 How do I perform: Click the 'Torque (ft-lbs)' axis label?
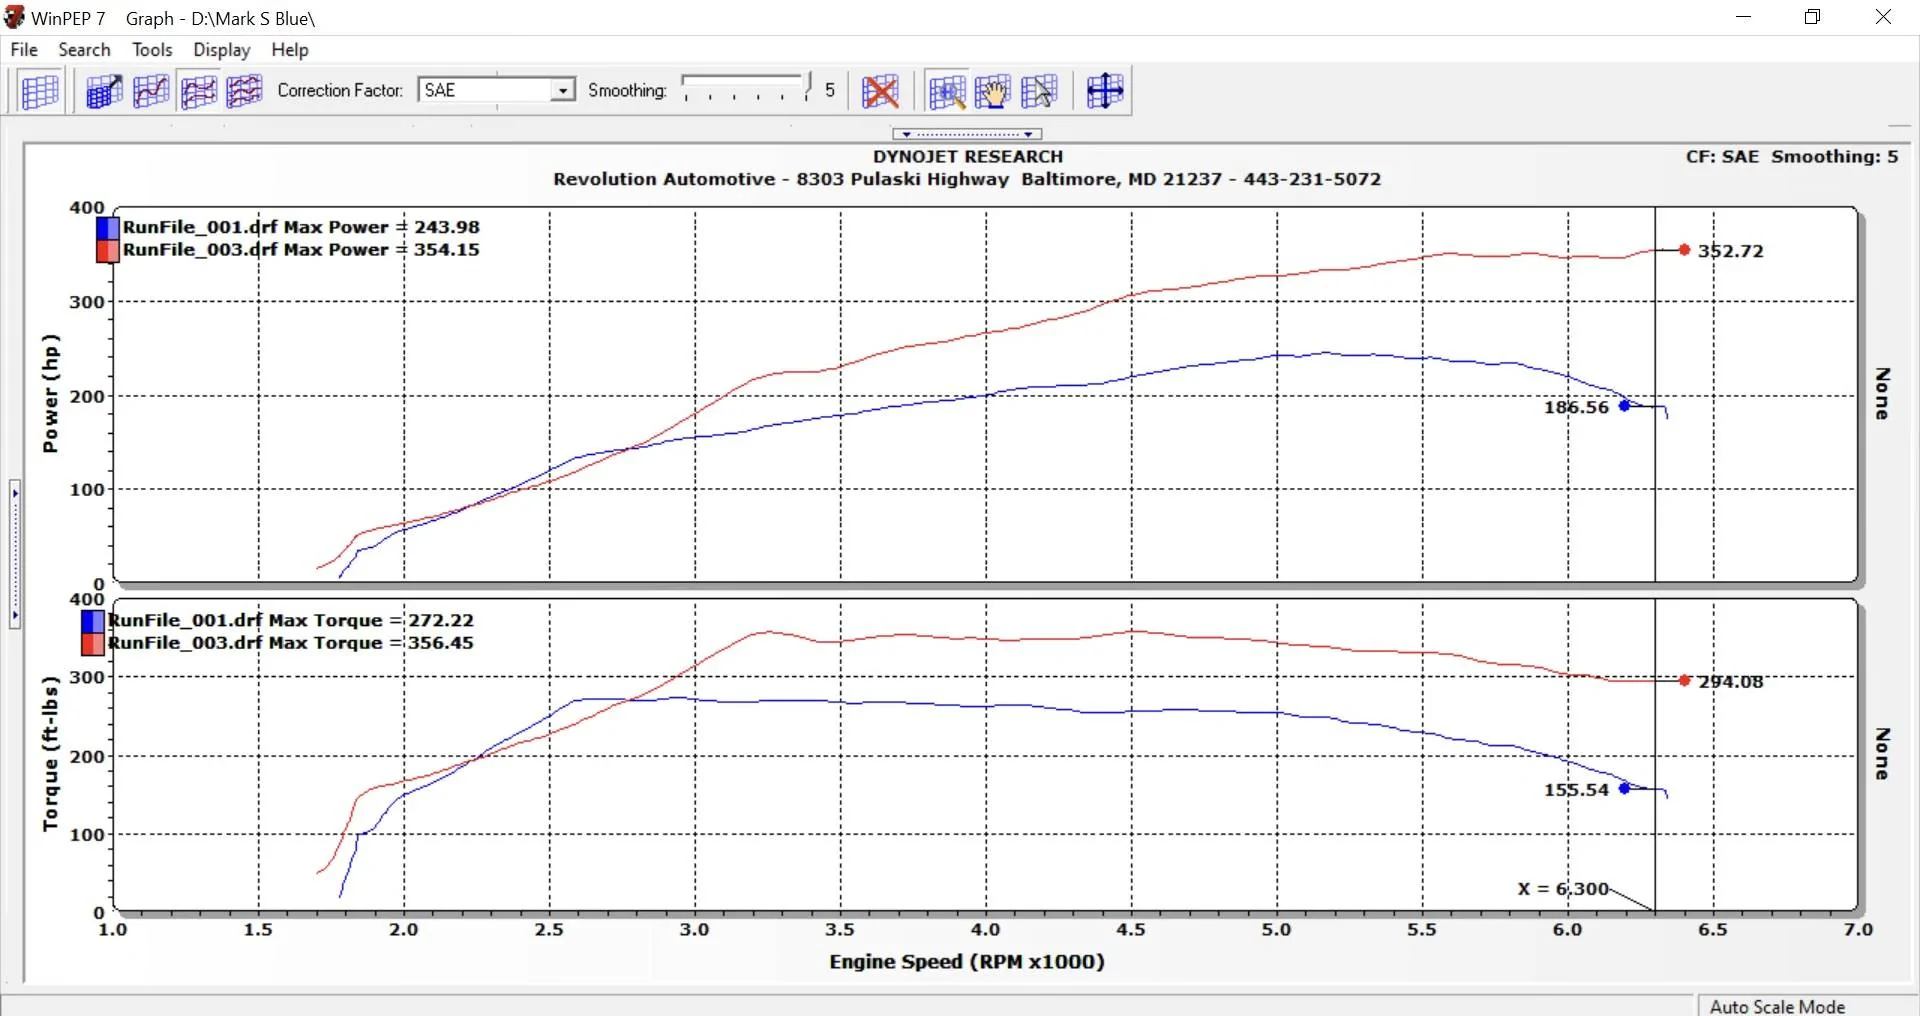click(50, 754)
